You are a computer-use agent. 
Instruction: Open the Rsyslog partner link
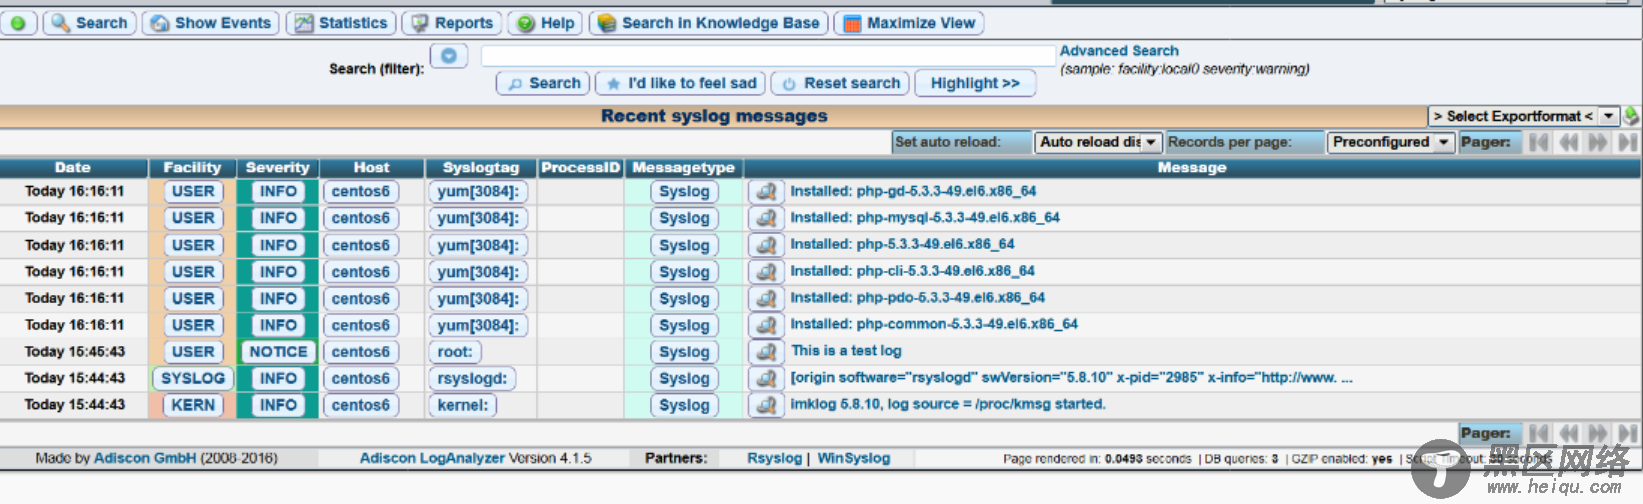(774, 458)
